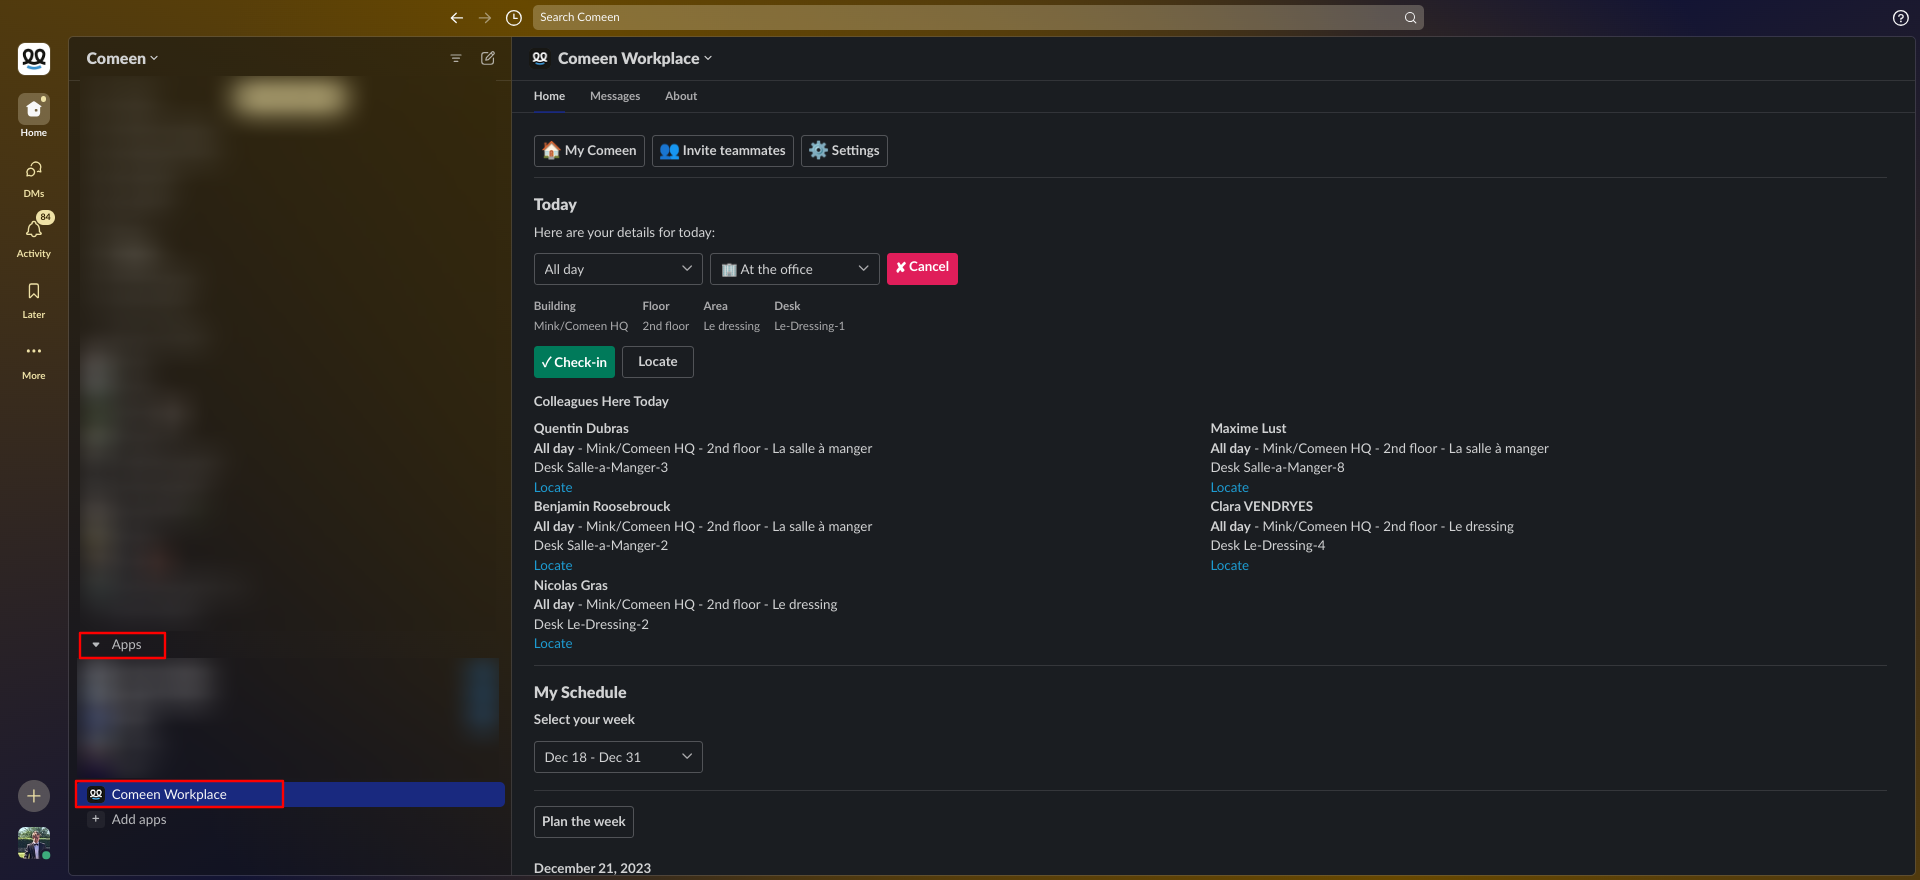Open the Settings button

(844, 151)
